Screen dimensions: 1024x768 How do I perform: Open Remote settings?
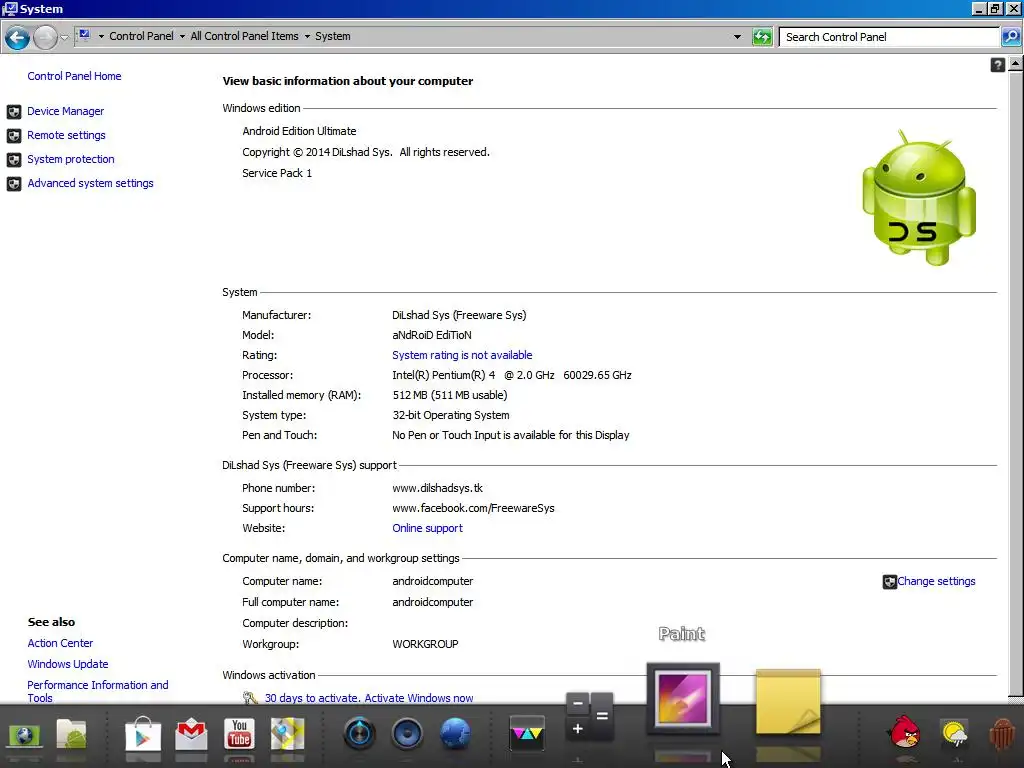click(x=66, y=135)
